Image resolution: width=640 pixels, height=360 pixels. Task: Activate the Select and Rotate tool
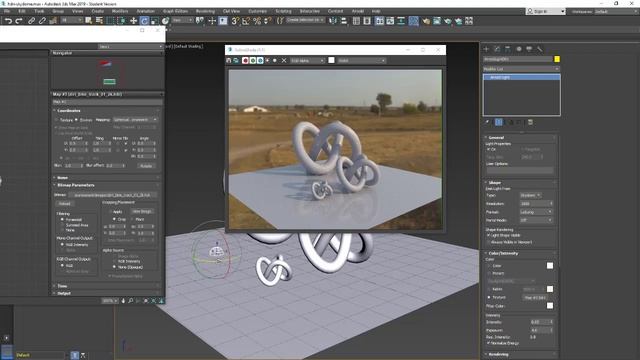coord(144,21)
